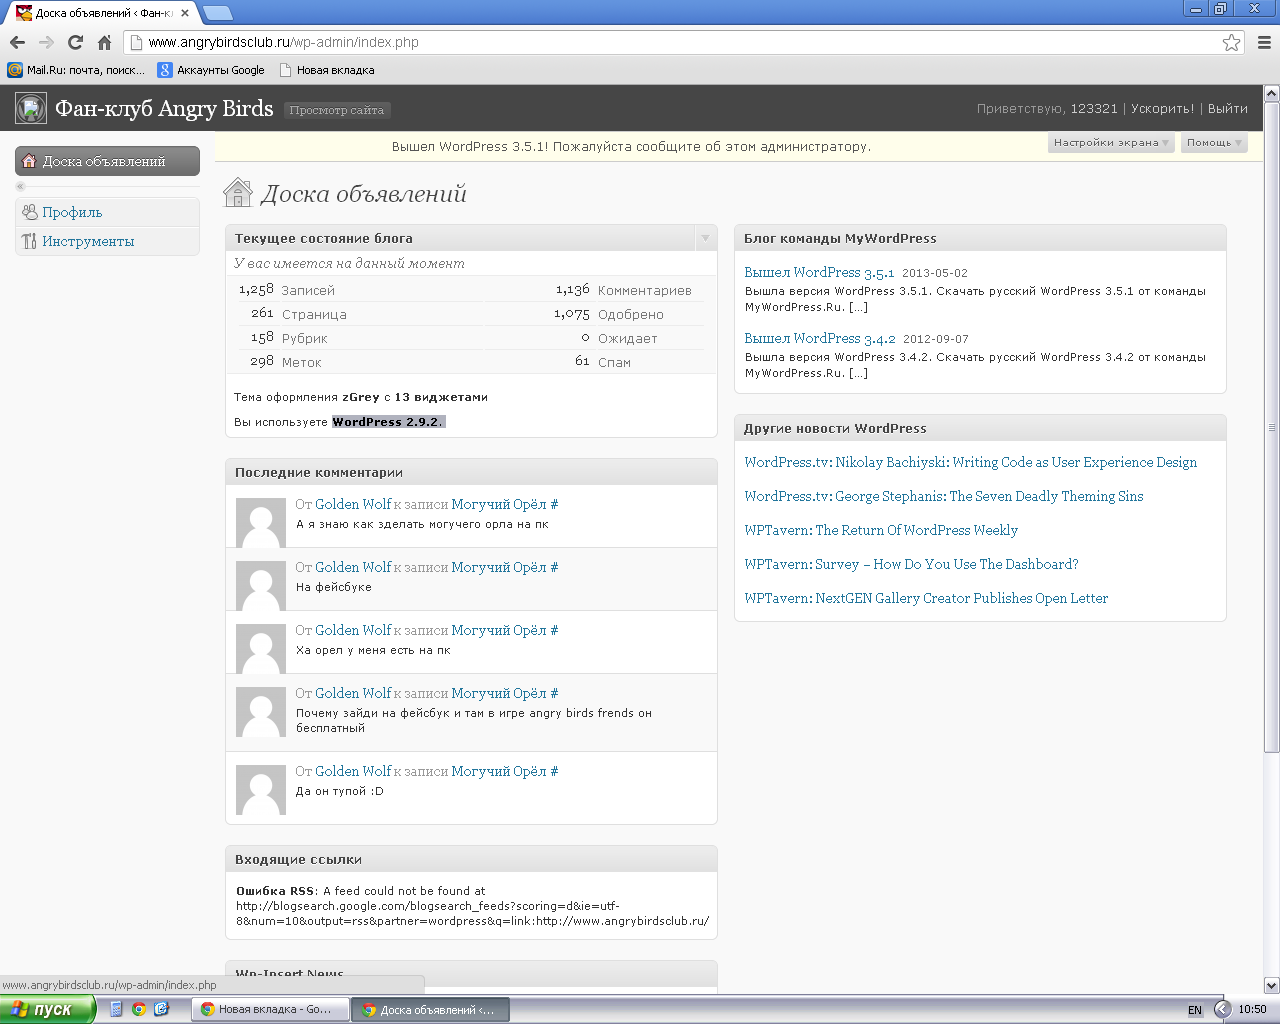The width and height of the screenshot is (1280, 1024).
Task: Click the house icon beside the page title
Action: click(238, 192)
